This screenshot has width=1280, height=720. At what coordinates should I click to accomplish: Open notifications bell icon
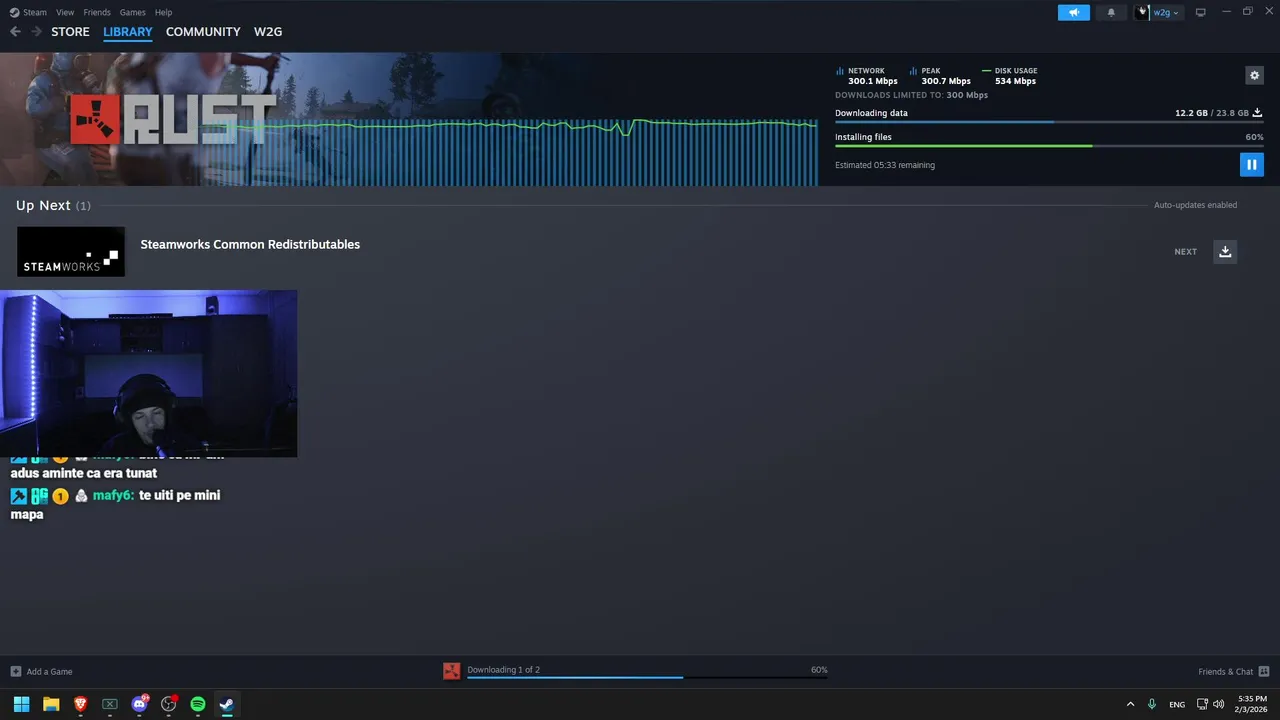1111,12
